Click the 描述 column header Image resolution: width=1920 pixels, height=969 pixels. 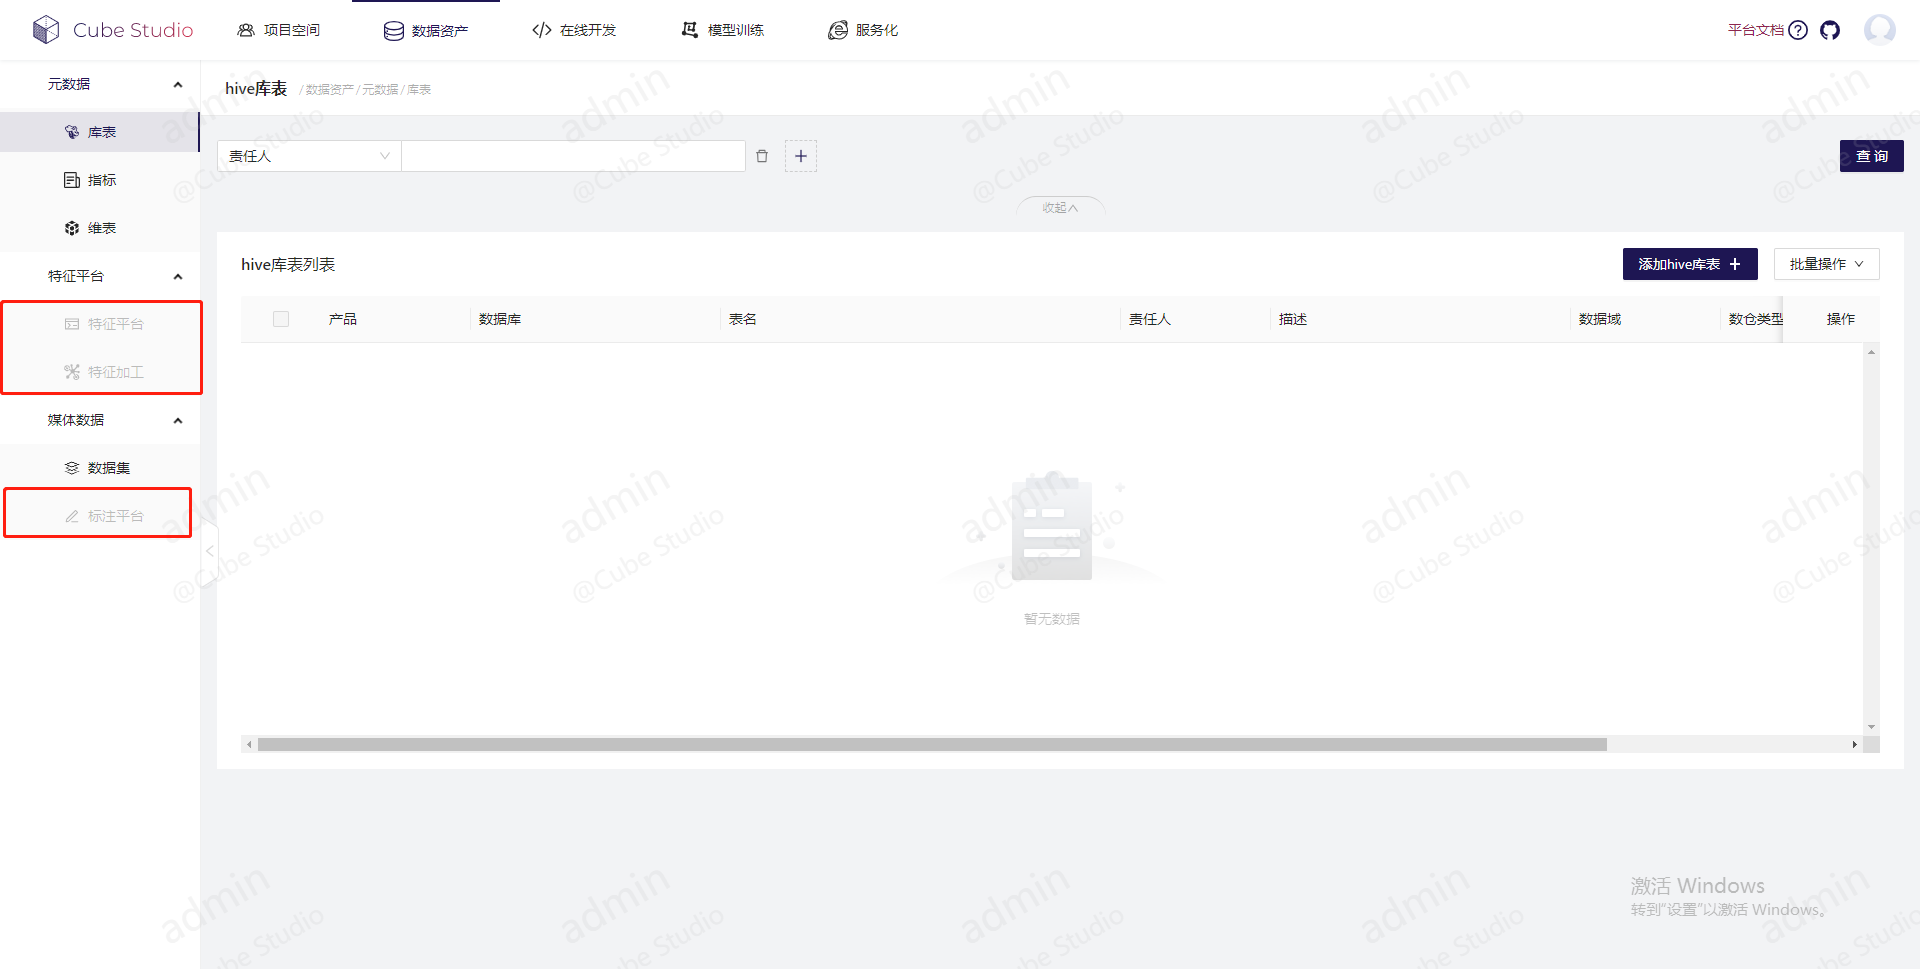tap(1293, 319)
